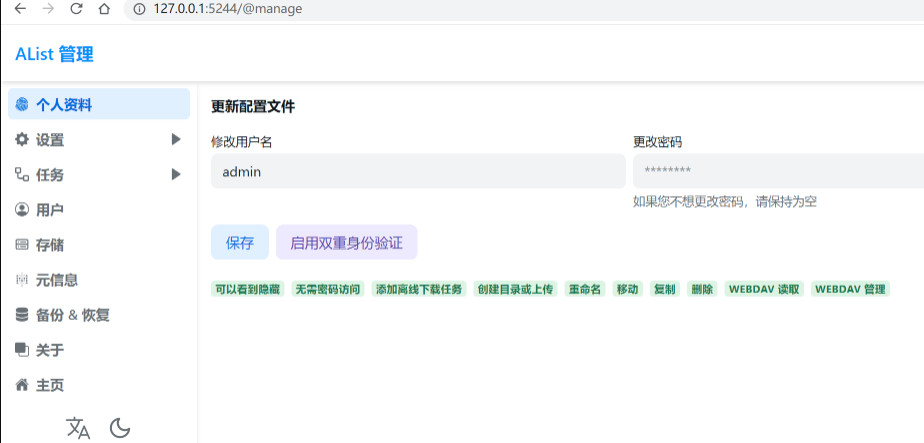Return to the 主页 home page
The width and height of the screenshot is (924, 443).
point(99,385)
